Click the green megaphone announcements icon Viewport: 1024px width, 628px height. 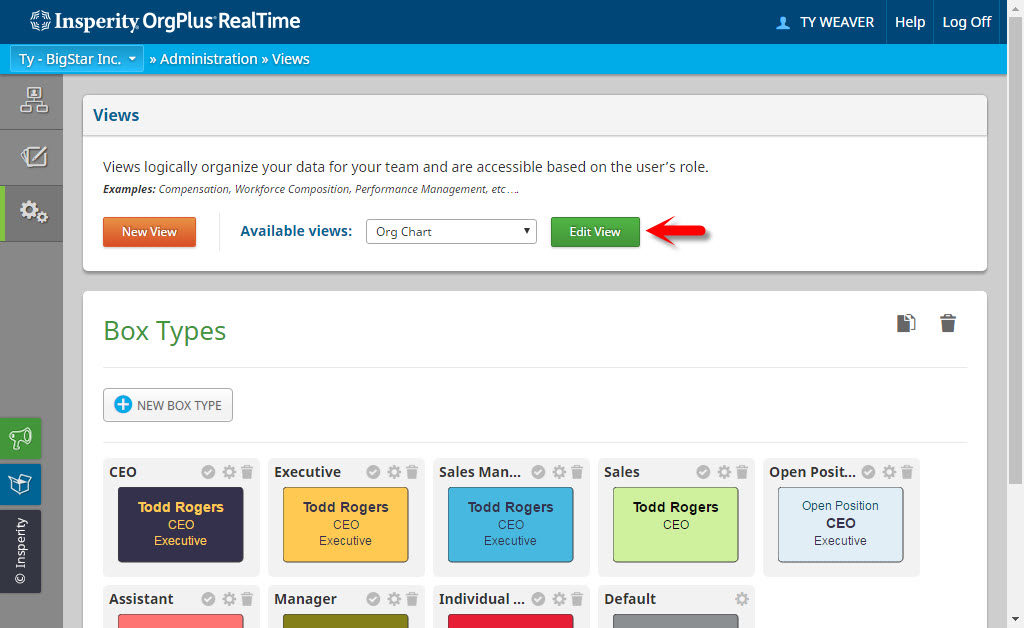tap(20, 438)
